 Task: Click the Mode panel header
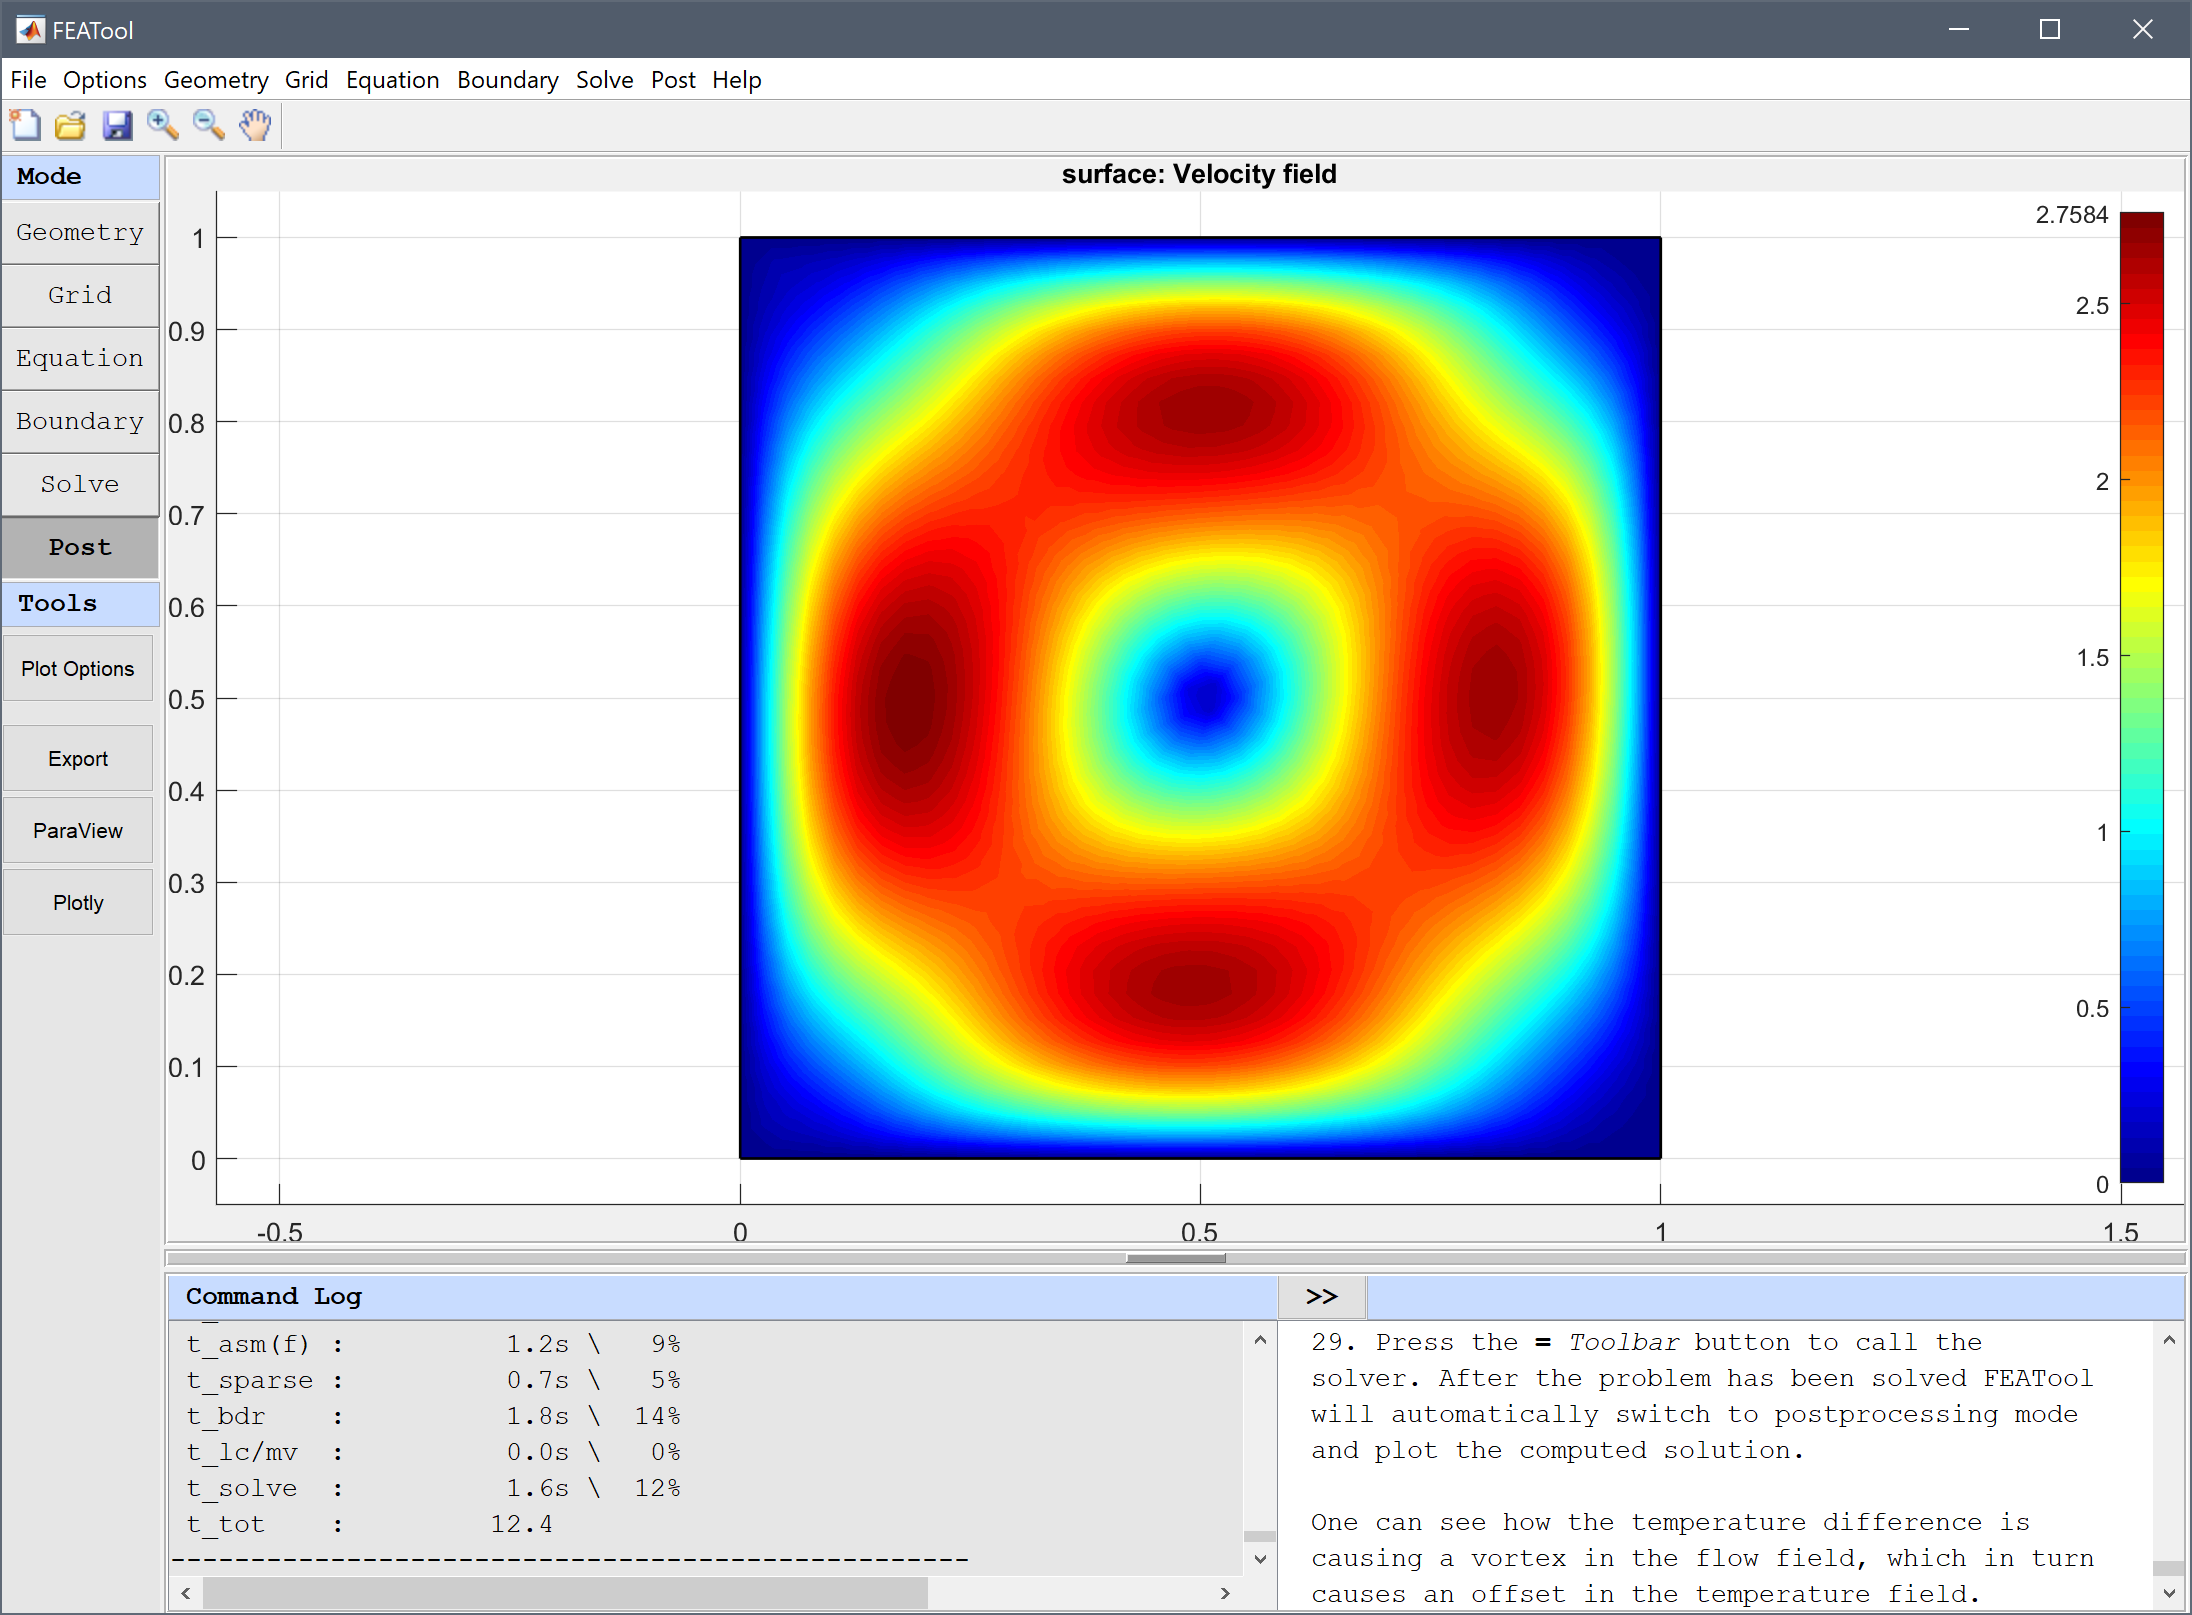pos(80,177)
